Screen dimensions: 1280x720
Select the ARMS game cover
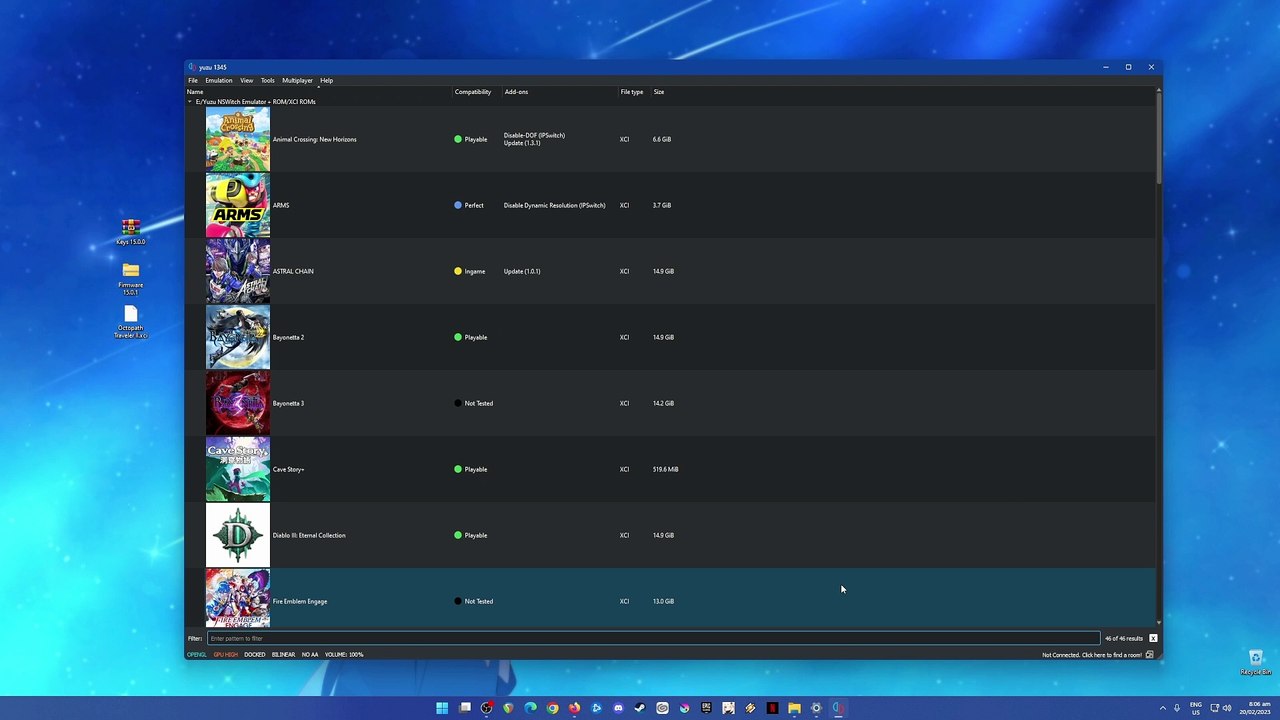click(238, 205)
